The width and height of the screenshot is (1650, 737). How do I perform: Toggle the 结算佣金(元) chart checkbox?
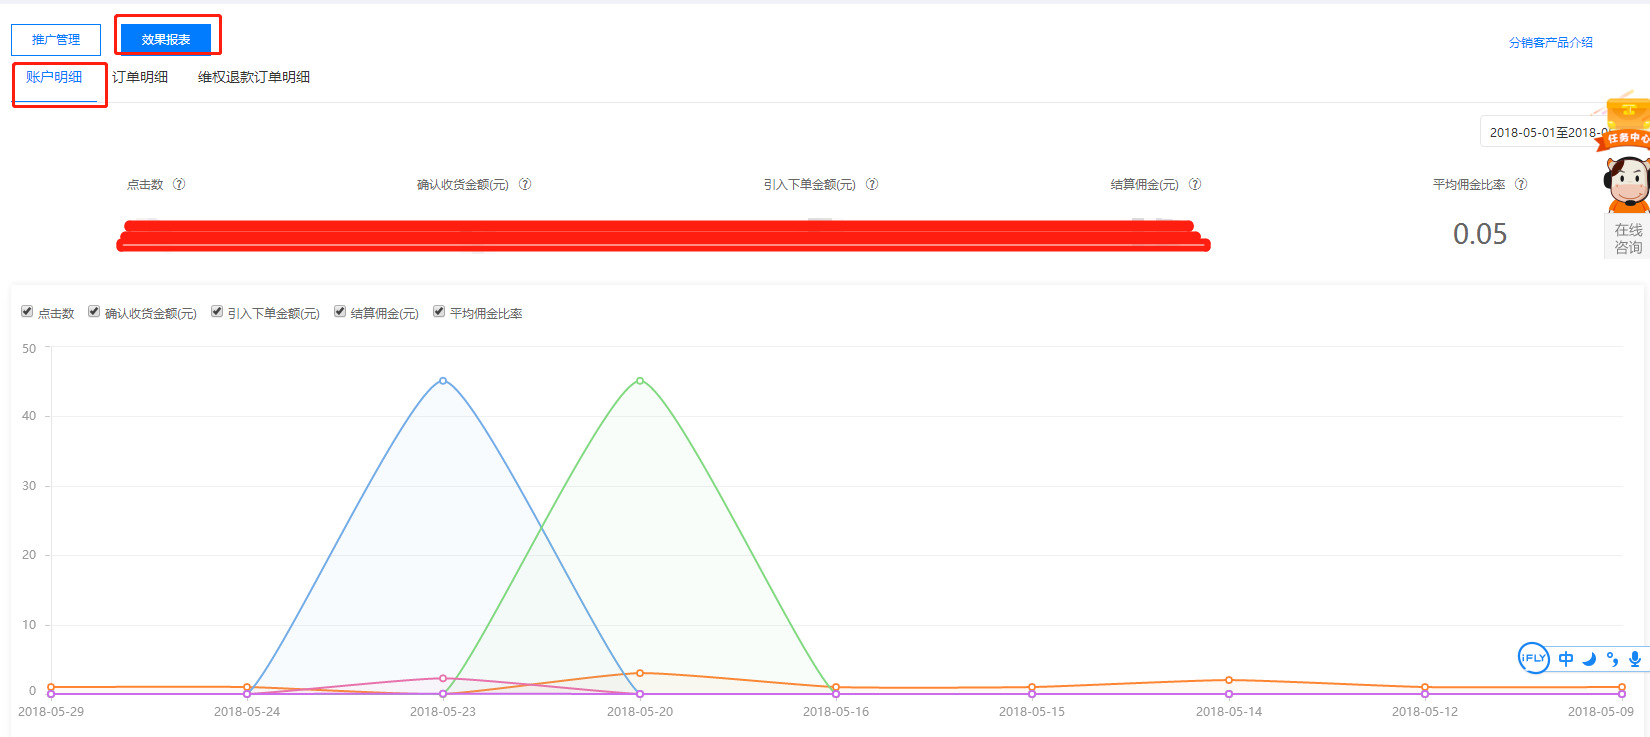tap(340, 312)
